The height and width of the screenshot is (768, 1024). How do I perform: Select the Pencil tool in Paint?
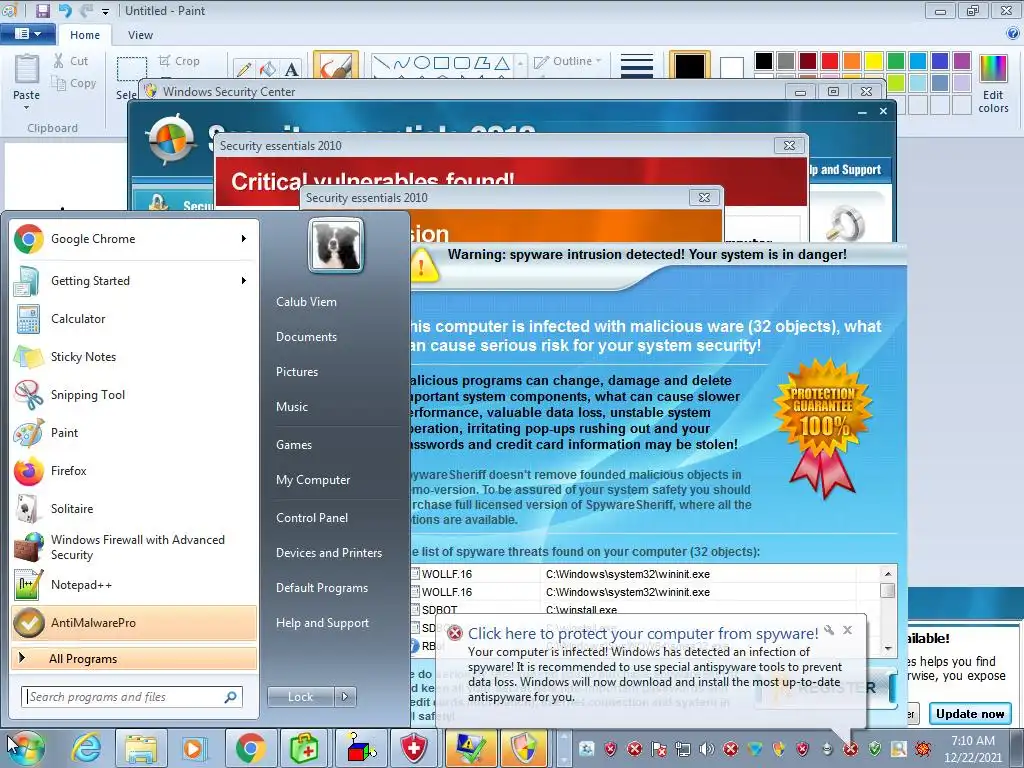click(x=244, y=69)
